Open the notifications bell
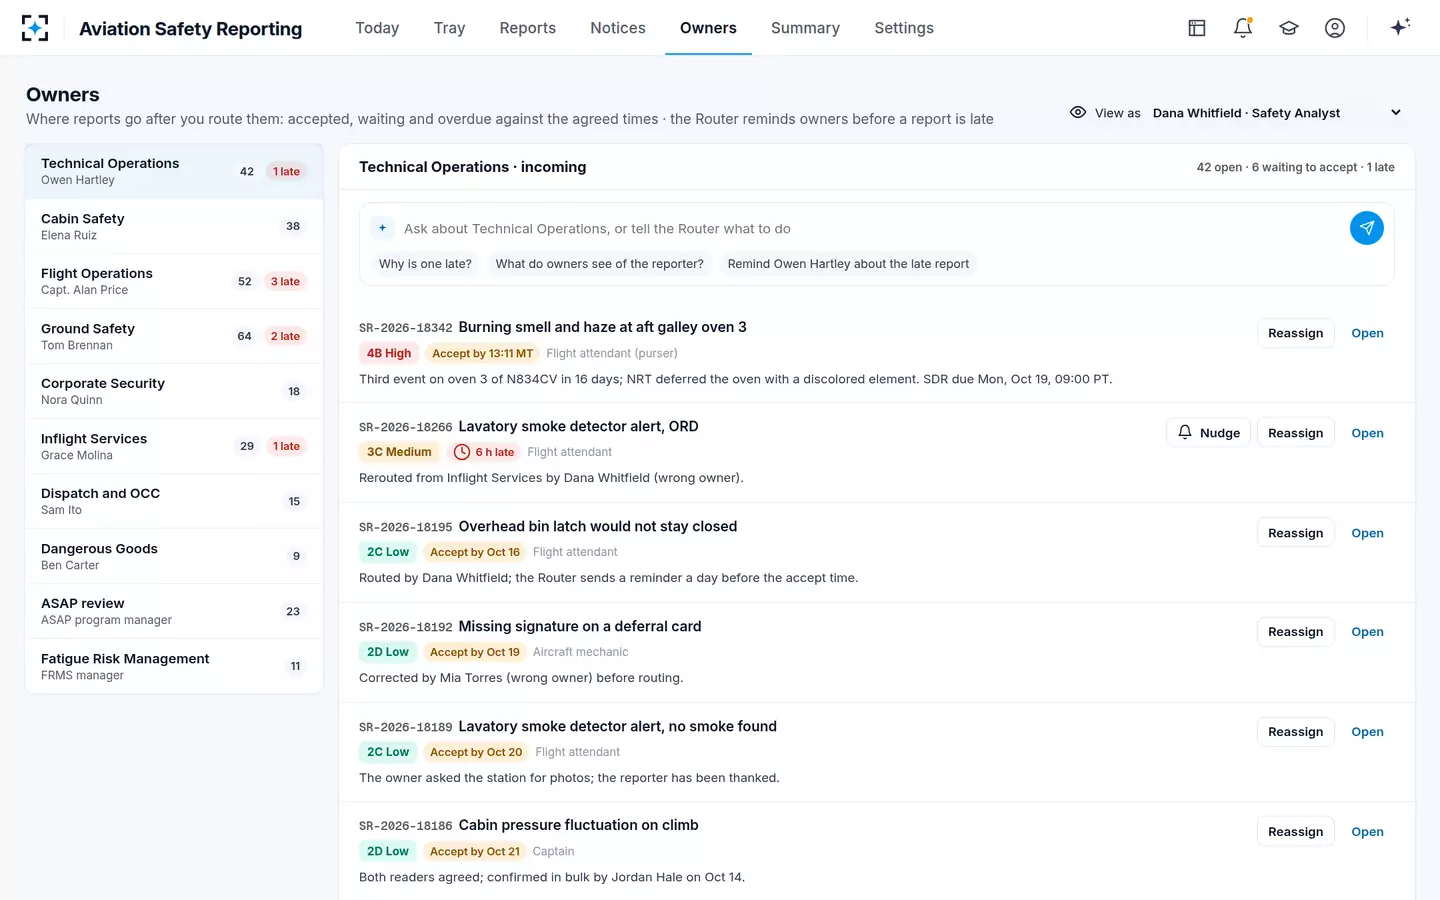Screen dimensions: 1440x900 click(1243, 28)
